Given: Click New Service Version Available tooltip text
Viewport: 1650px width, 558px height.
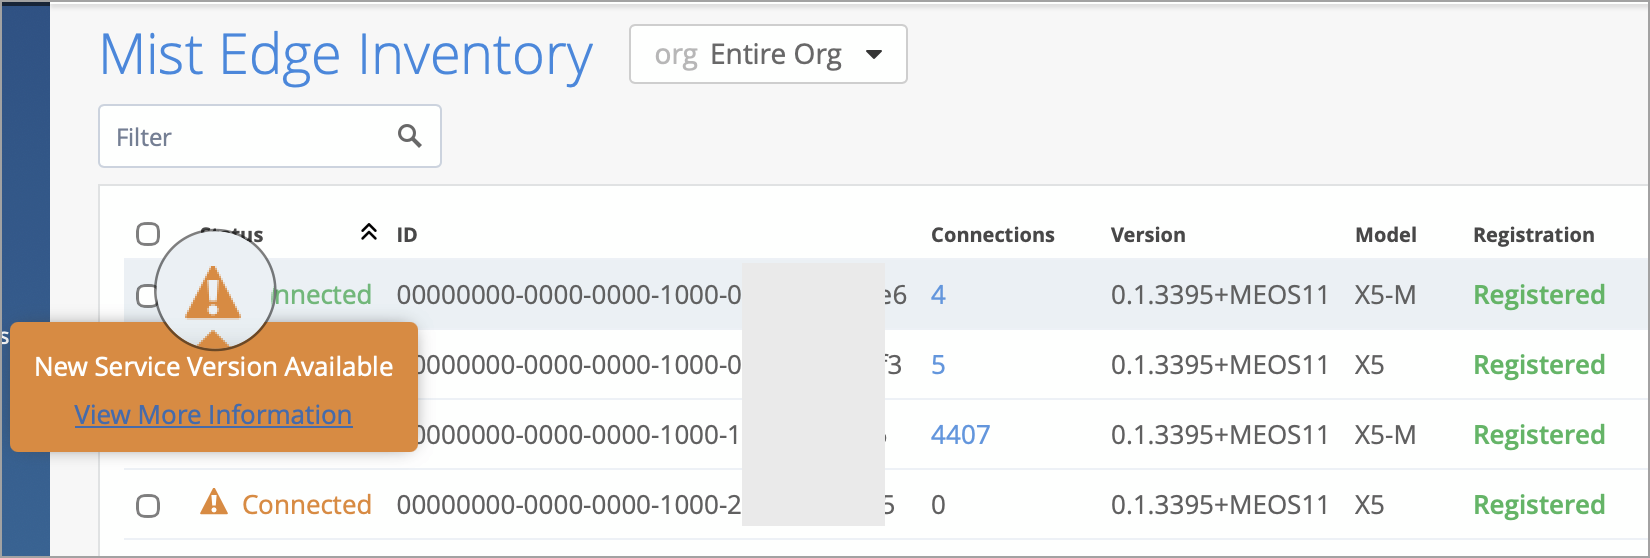Looking at the screenshot, I should pyautogui.click(x=213, y=367).
